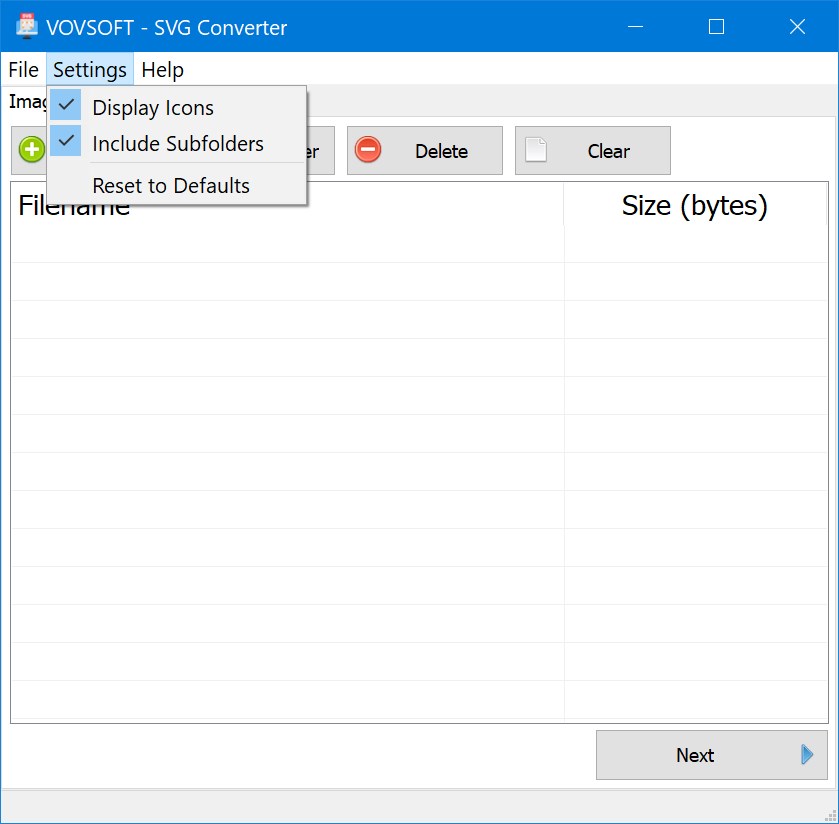The height and width of the screenshot is (824, 839).
Task: Click the Size (bytes) column header
Action: tap(696, 205)
